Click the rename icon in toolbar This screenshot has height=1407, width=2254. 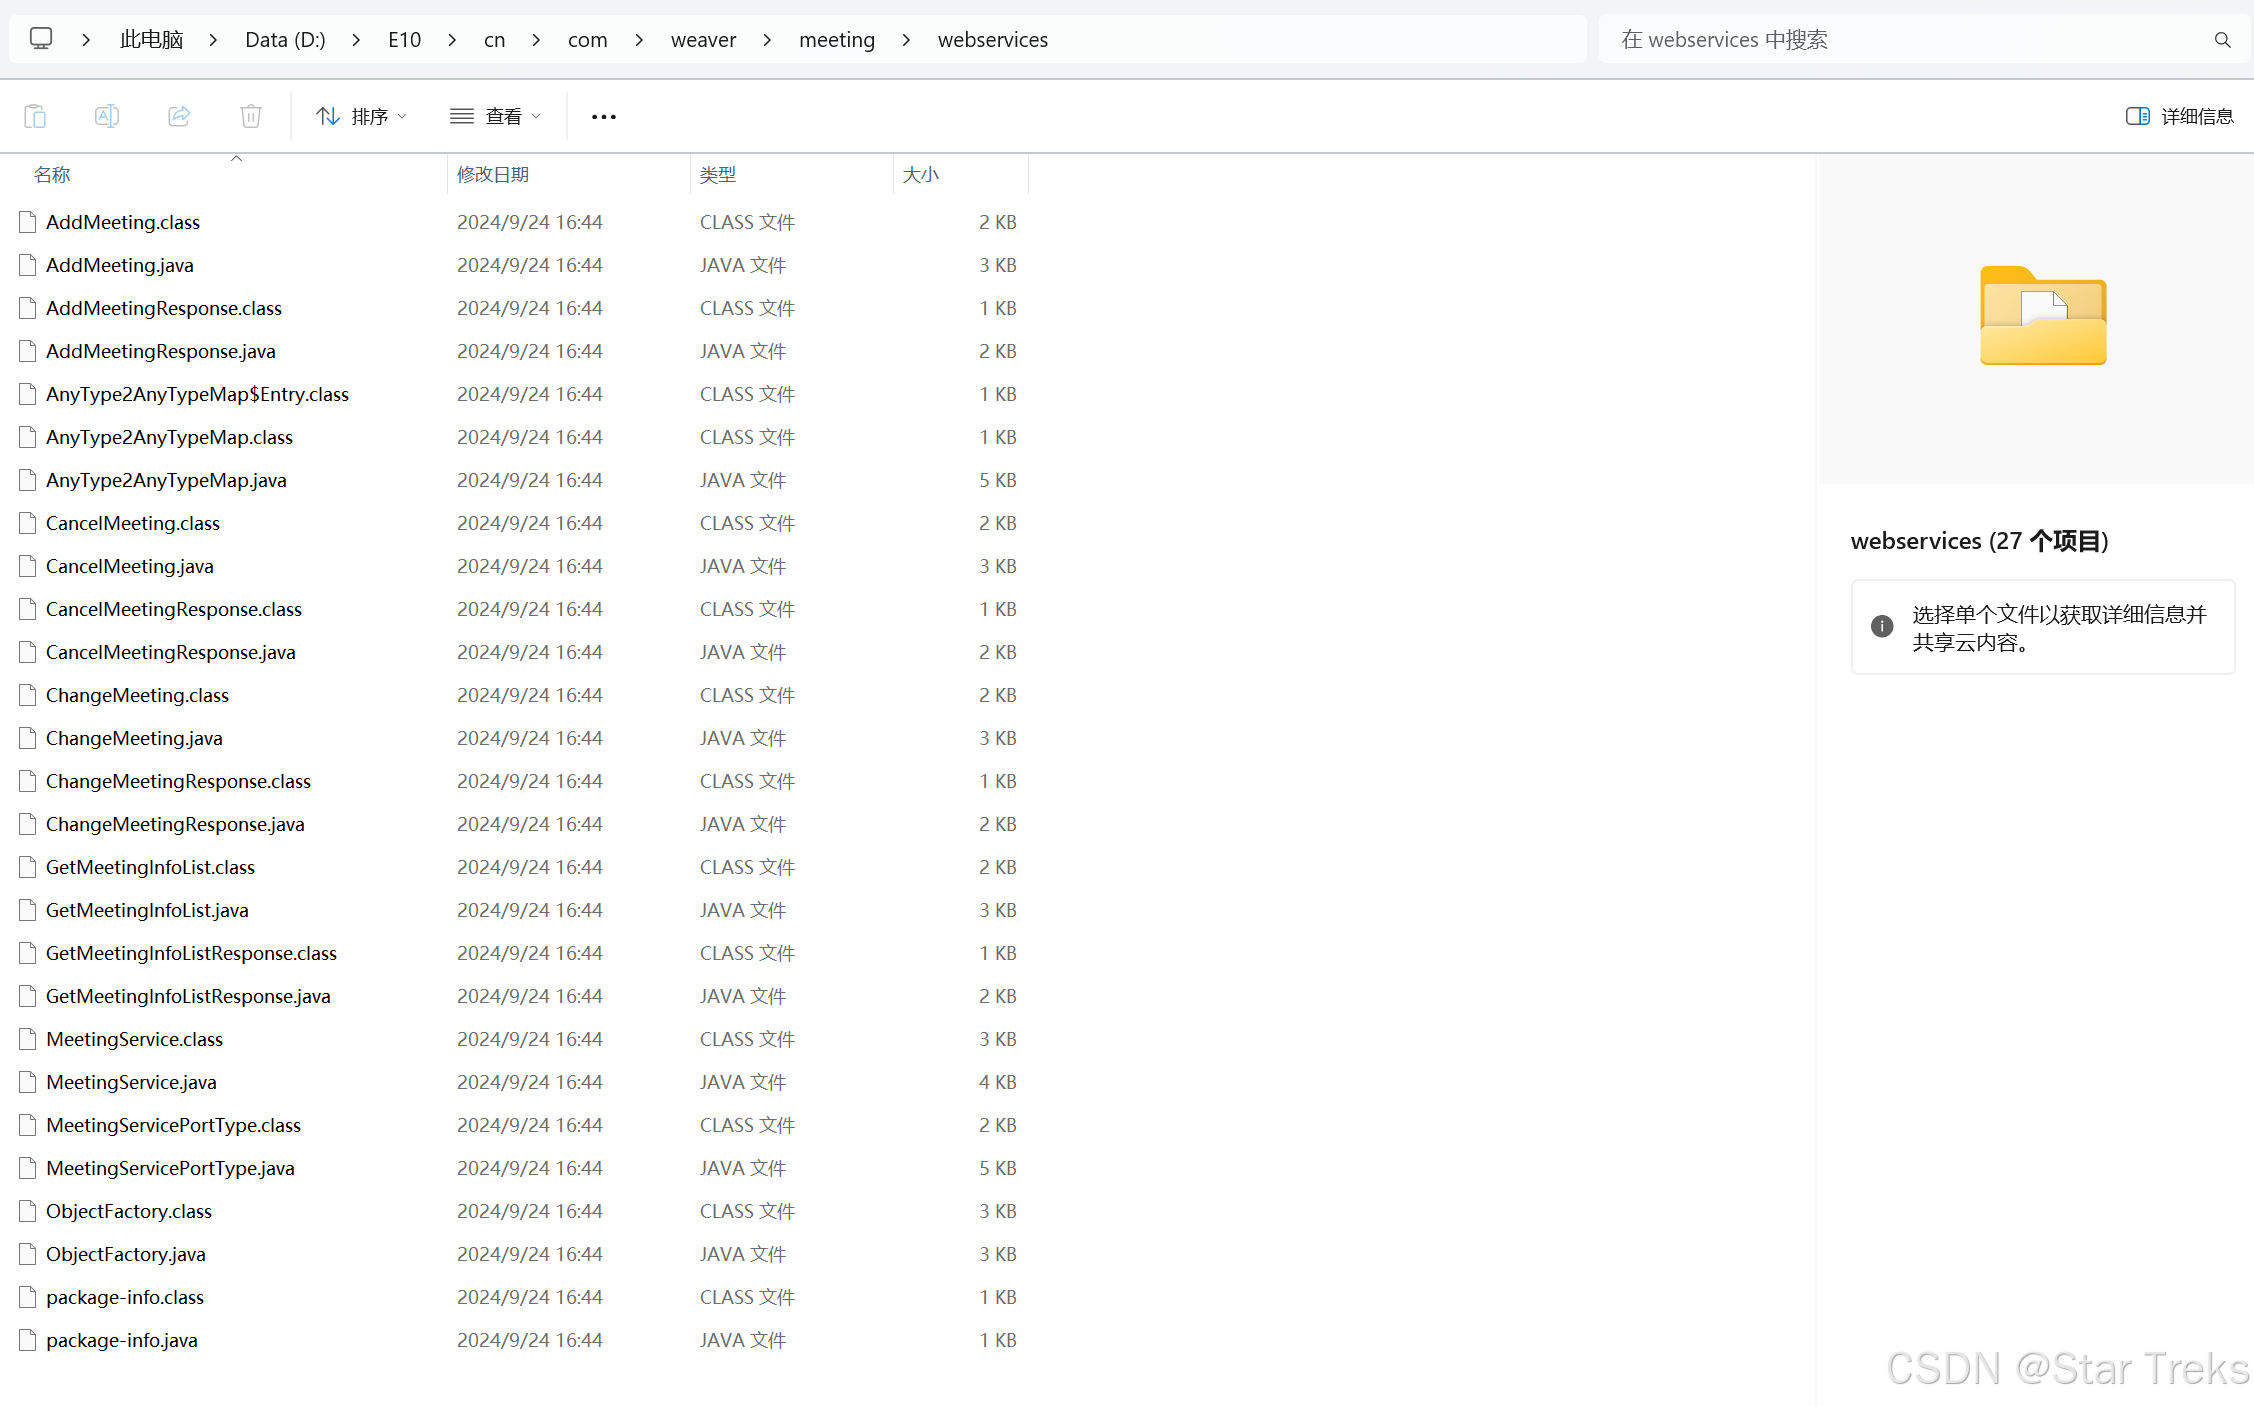point(107,116)
